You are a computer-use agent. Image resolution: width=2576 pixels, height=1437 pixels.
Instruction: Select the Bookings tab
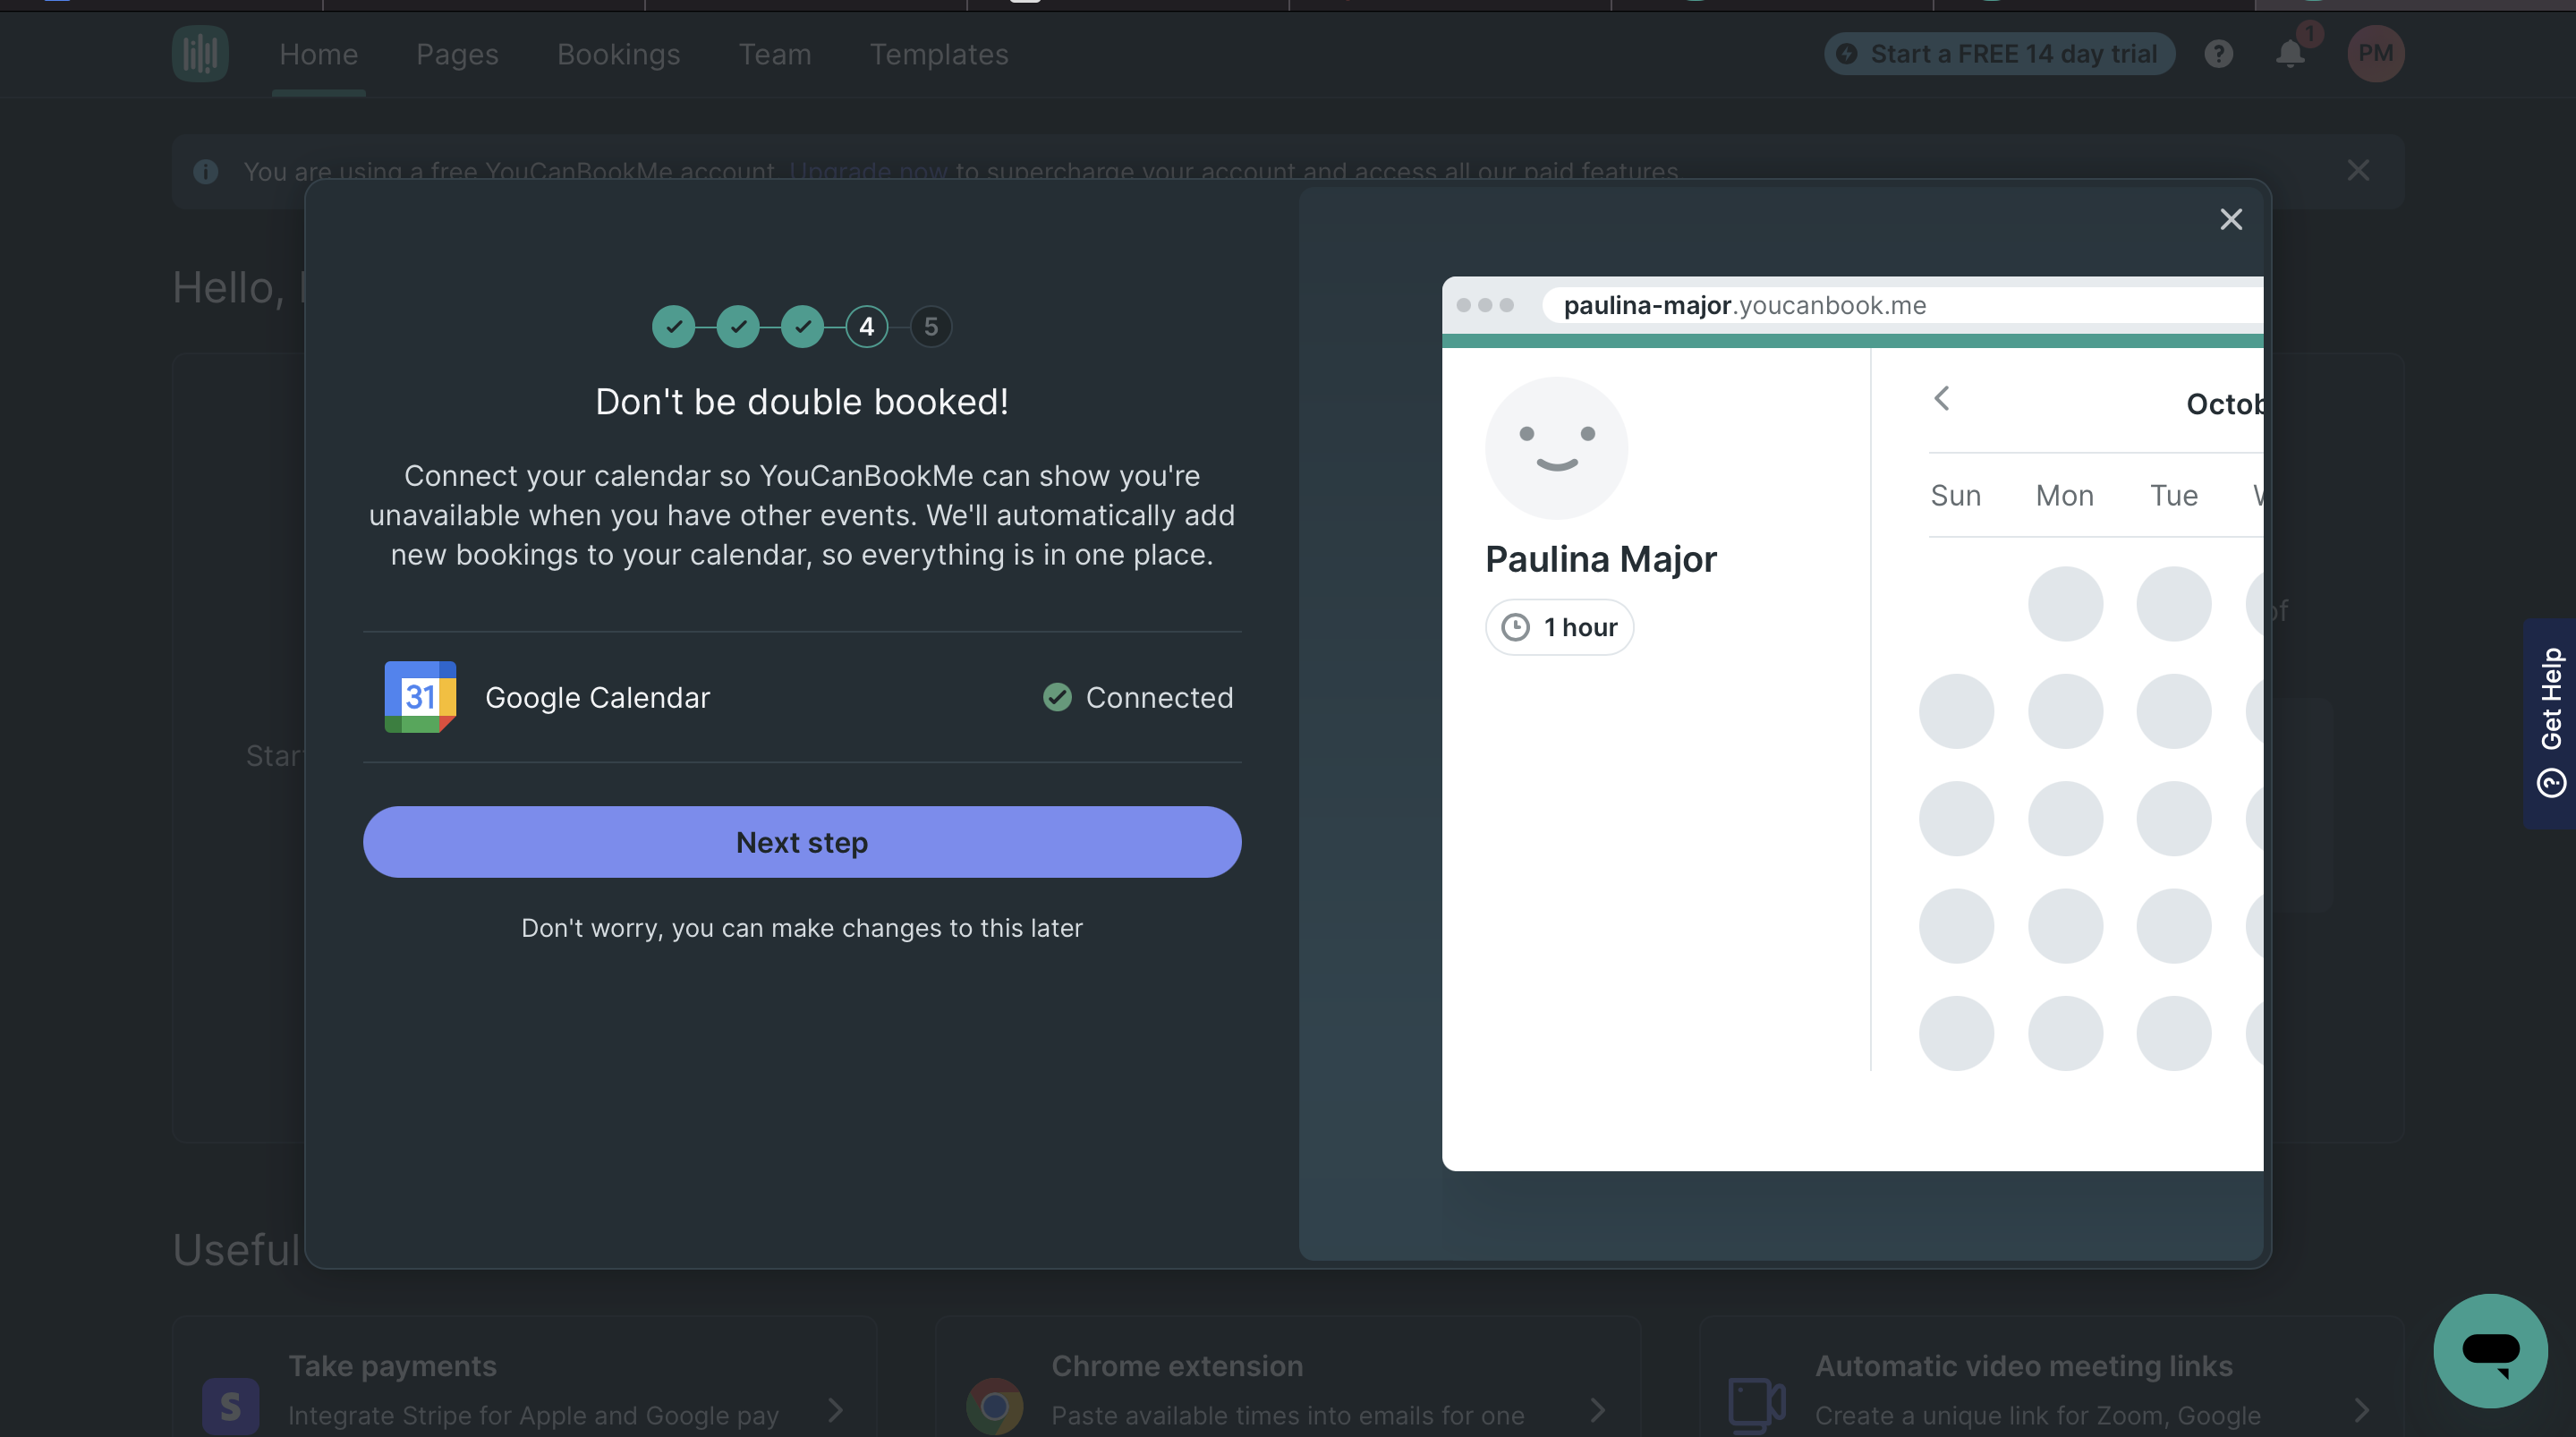617,53
